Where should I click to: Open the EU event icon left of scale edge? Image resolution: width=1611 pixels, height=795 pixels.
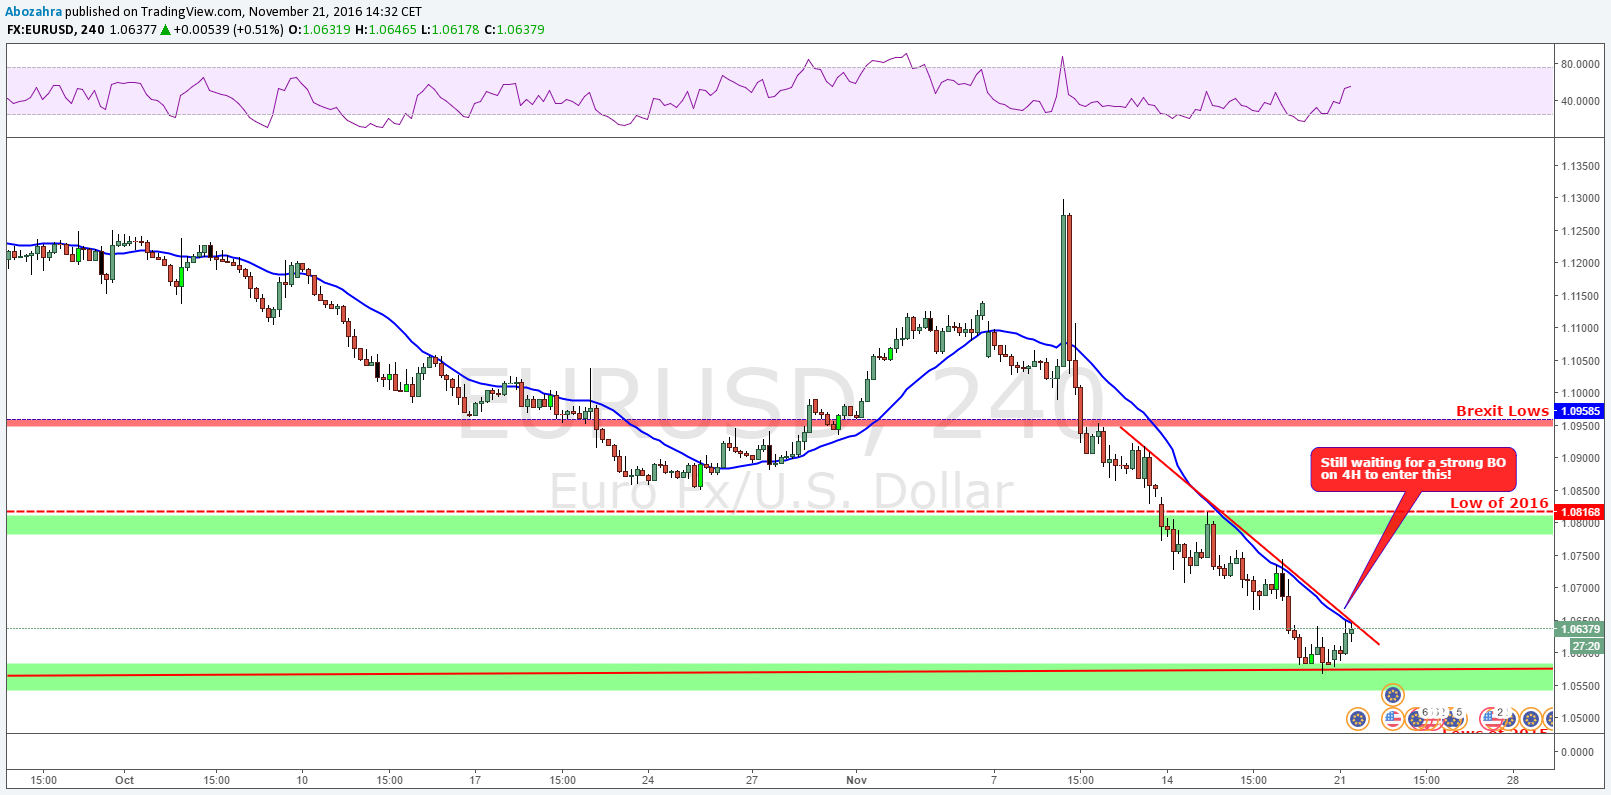tap(1531, 719)
